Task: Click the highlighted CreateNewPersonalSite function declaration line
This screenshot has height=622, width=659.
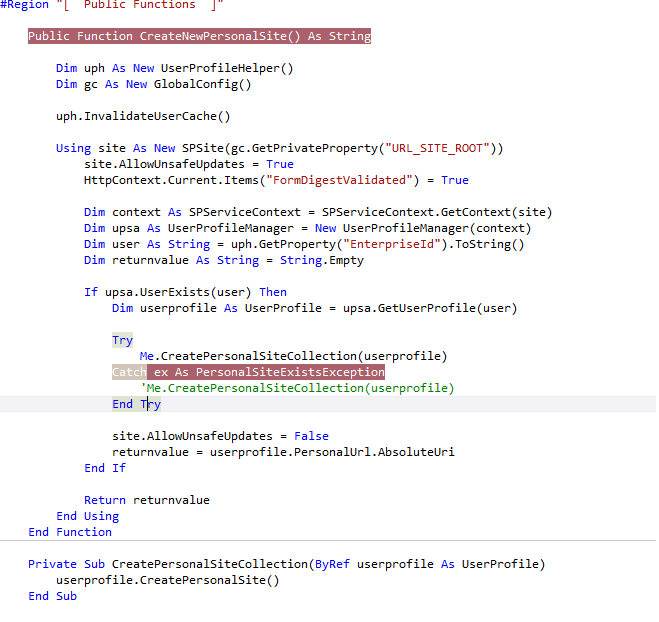Action: [x=199, y=36]
